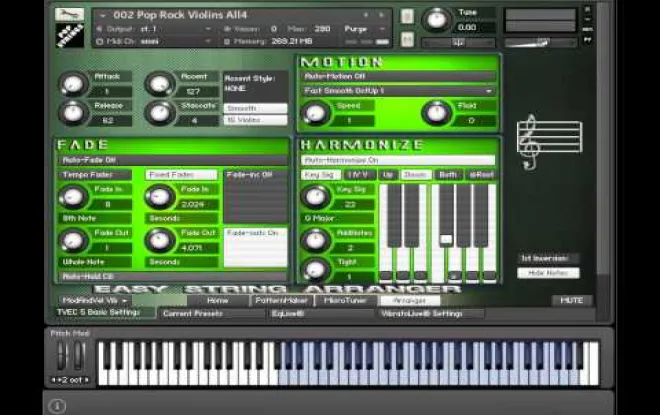This screenshot has height=415, width=660.
Task: Click the Tempo Fader Fade In knob
Action: tap(73, 197)
